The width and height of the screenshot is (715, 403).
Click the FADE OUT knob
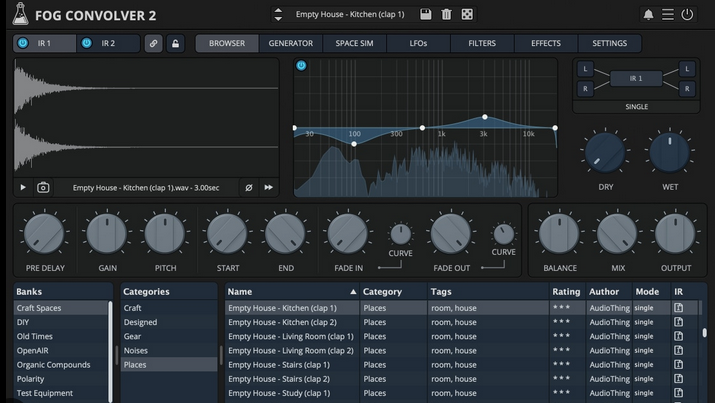point(451,233)
